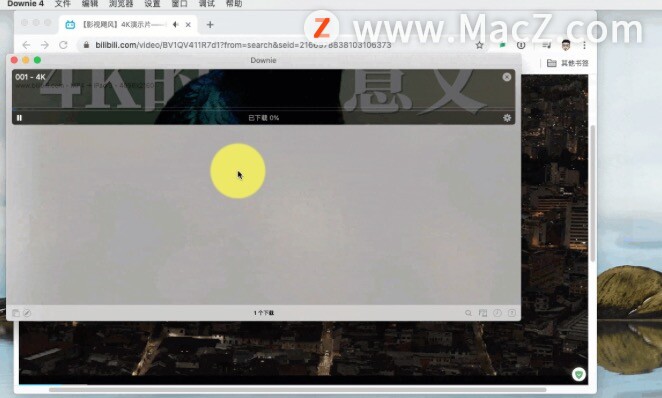Image resolution: width=662 pixels, height=398 pixels.
Task: Open the 窗口 menu
Action: [x=179, y=4]
